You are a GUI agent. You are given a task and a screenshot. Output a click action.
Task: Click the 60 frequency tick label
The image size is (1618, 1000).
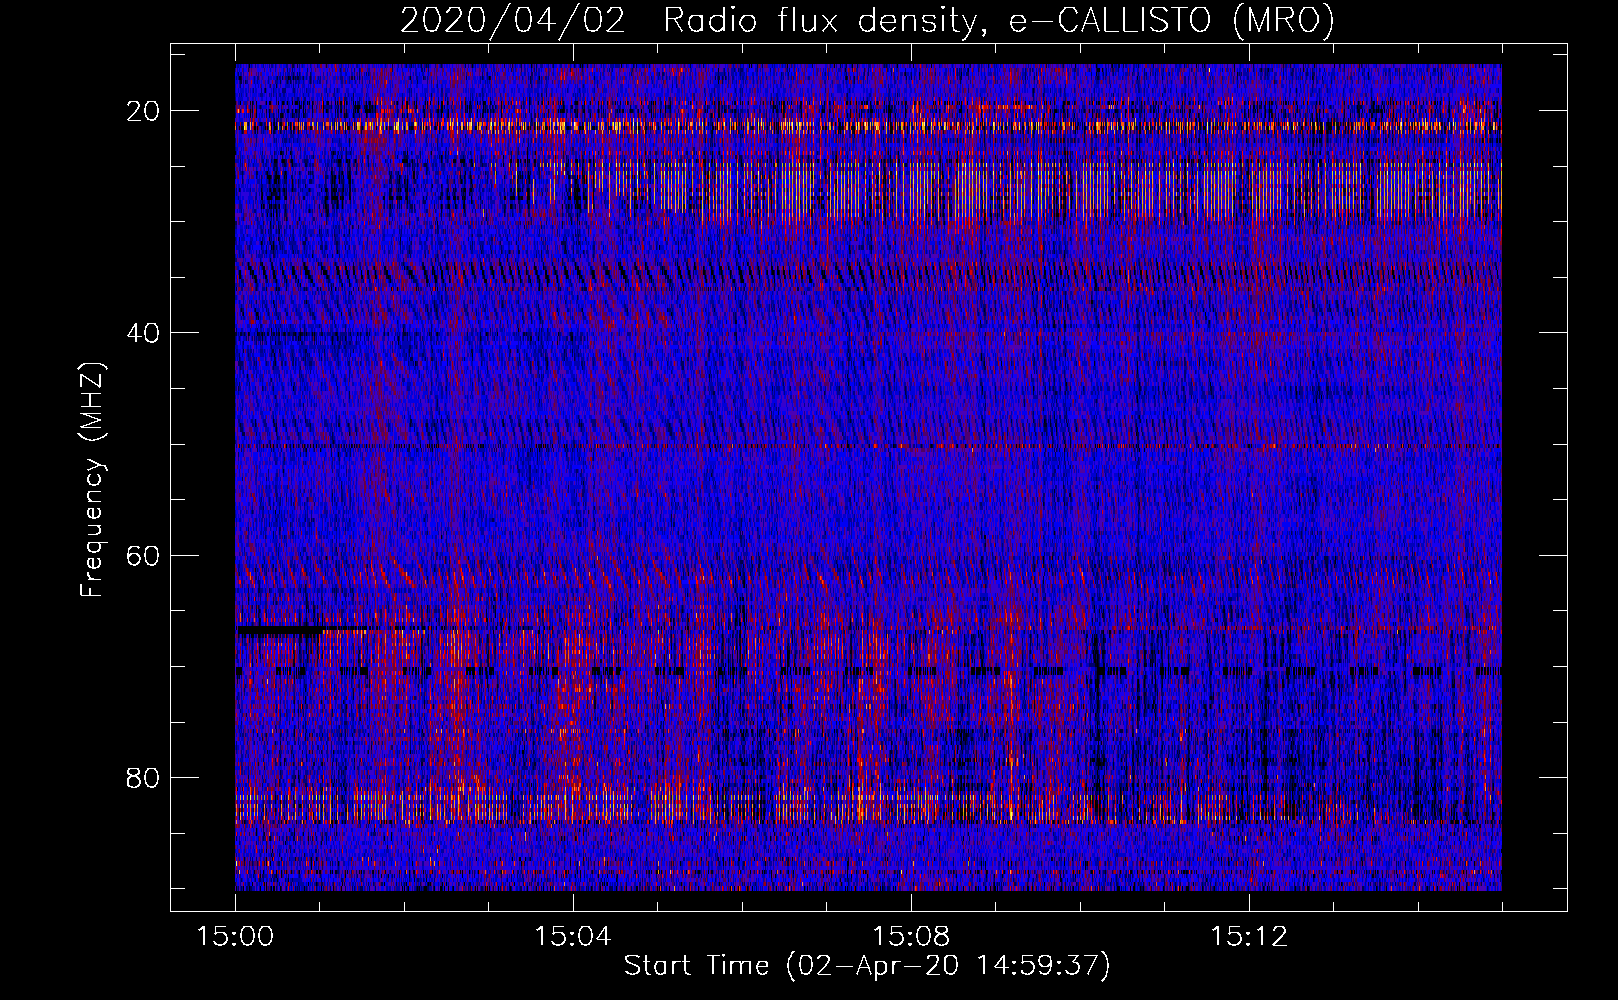(144, 555)
